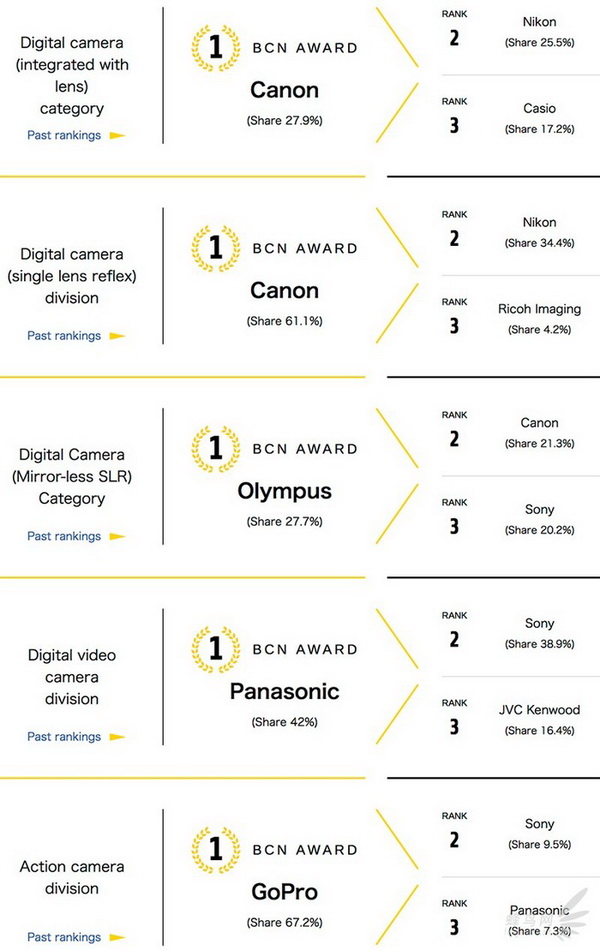Open Past rankings for Action camera division
The width and height of the screenshot is (600, 951).
[x=64, y=937]
